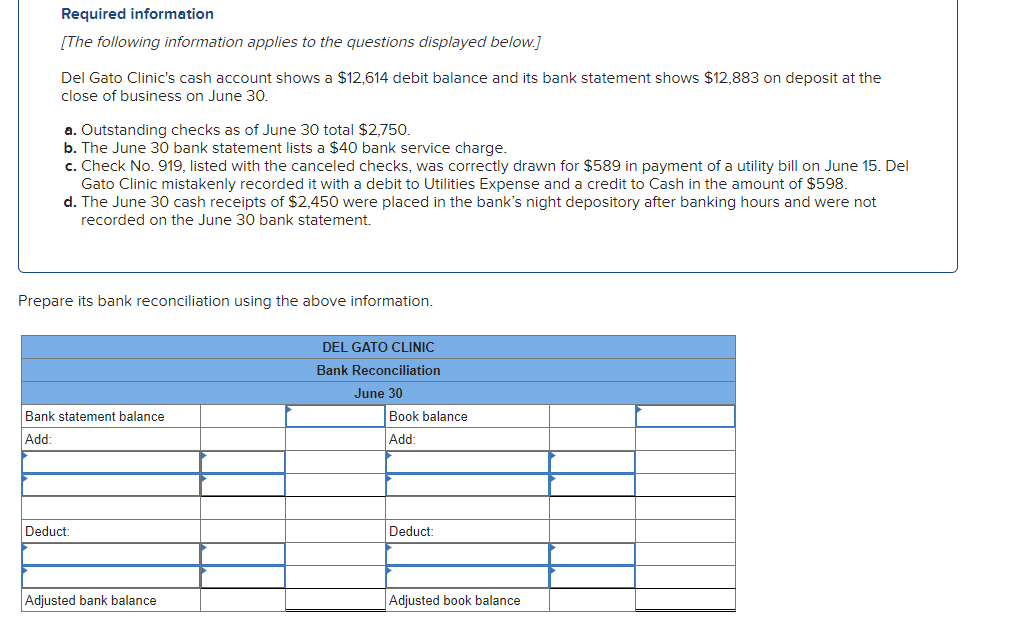Click the 'Deduct:' label on the book side

click(411, 531)
